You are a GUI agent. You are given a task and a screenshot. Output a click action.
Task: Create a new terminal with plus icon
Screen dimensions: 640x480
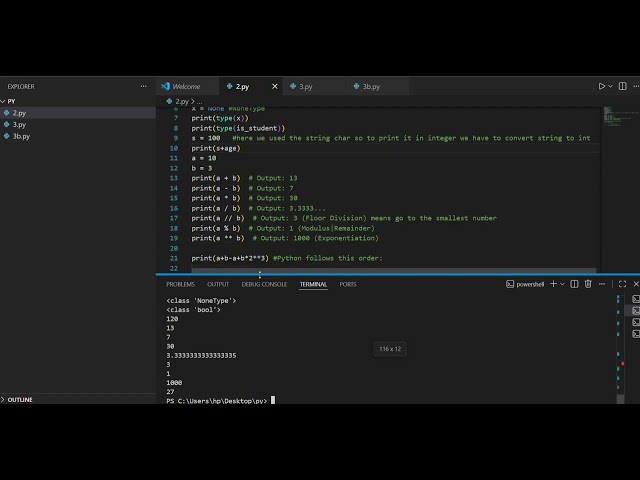[553, 284]
